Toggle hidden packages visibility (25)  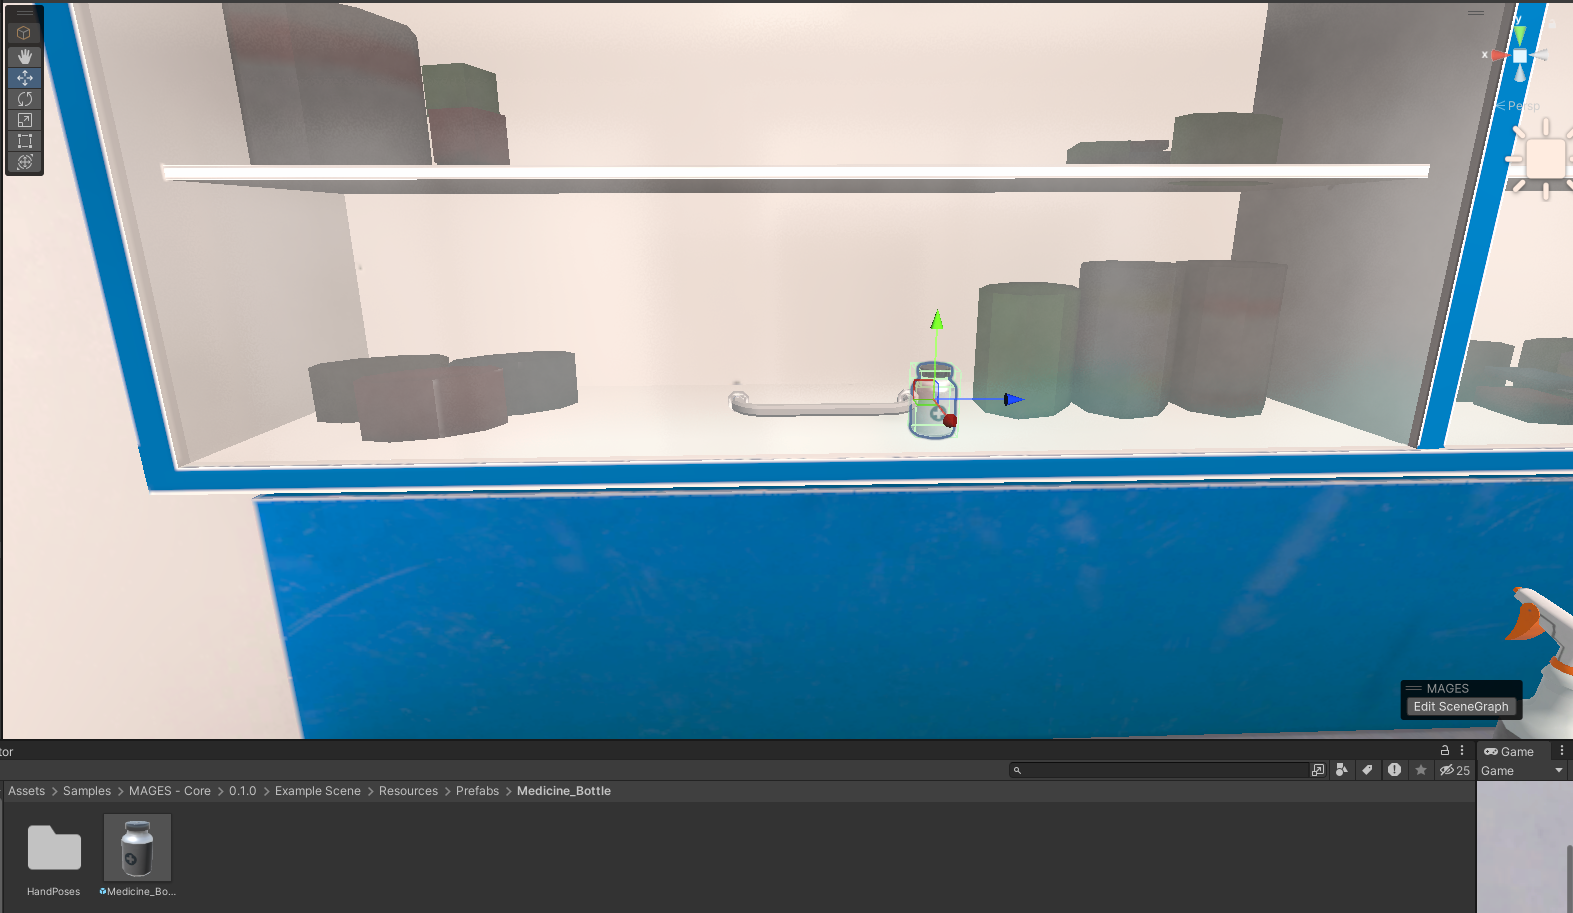pyautogui.click(x=1454, y=770)
